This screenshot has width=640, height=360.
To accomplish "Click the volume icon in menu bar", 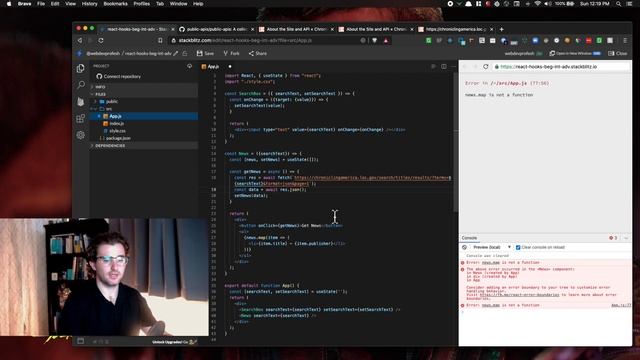I will tap(548, 4).
